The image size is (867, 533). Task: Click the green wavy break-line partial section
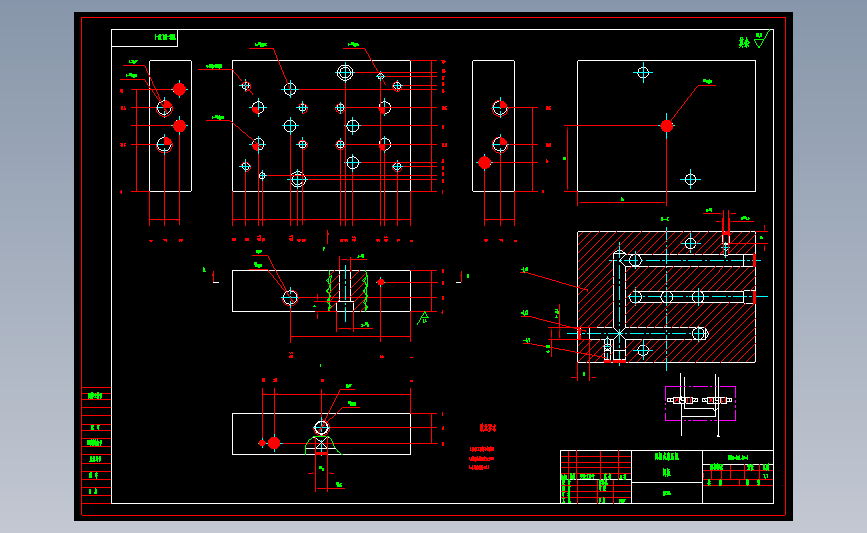[347, 290]
